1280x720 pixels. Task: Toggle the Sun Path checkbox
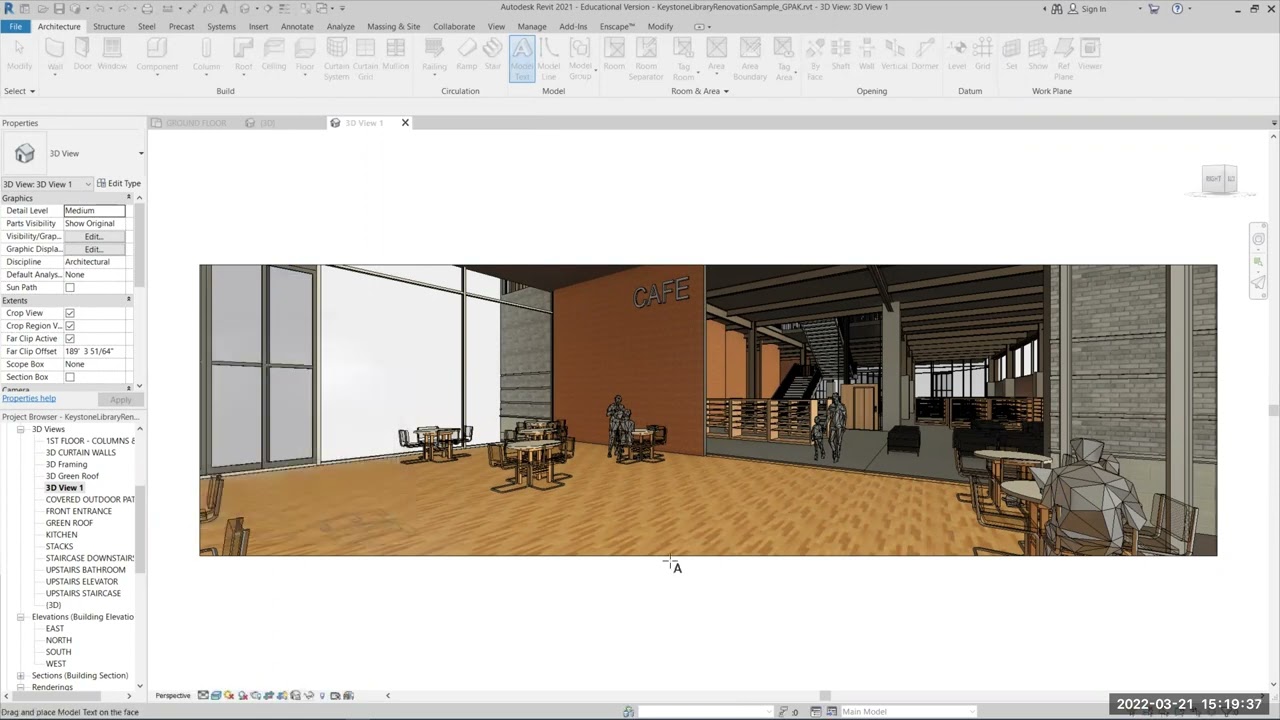[70, 288]
